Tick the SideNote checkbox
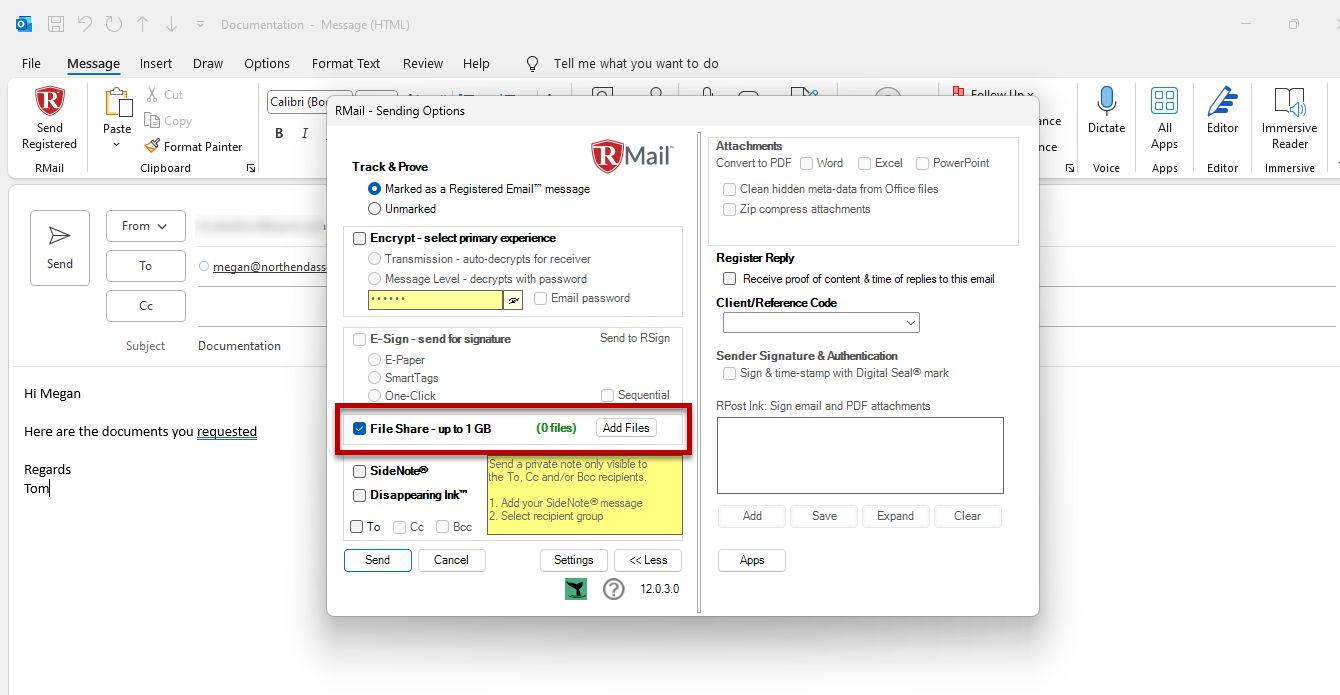Screen dimensions: 1340x695 (359, 471)
